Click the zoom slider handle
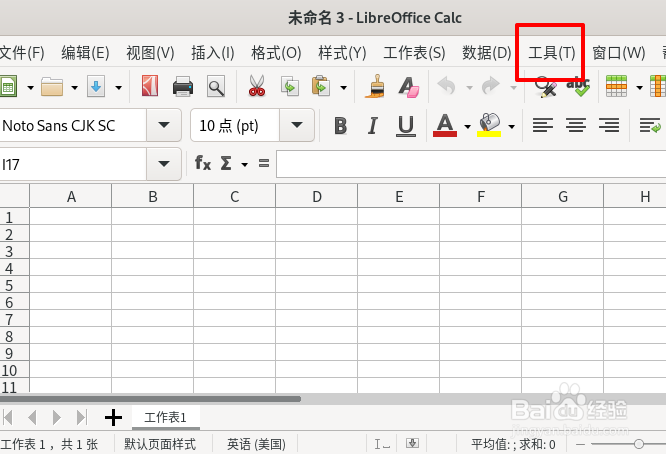Image resolution: width=666 pixels, height=454 pixels. pos(638,444)
